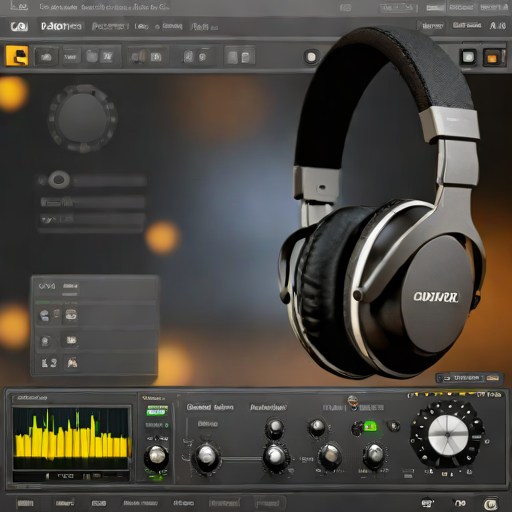Screen dimensions: 512x512
Task: Click the orange square icon at toolbar's right end
Action: click(x=493, y=58)
